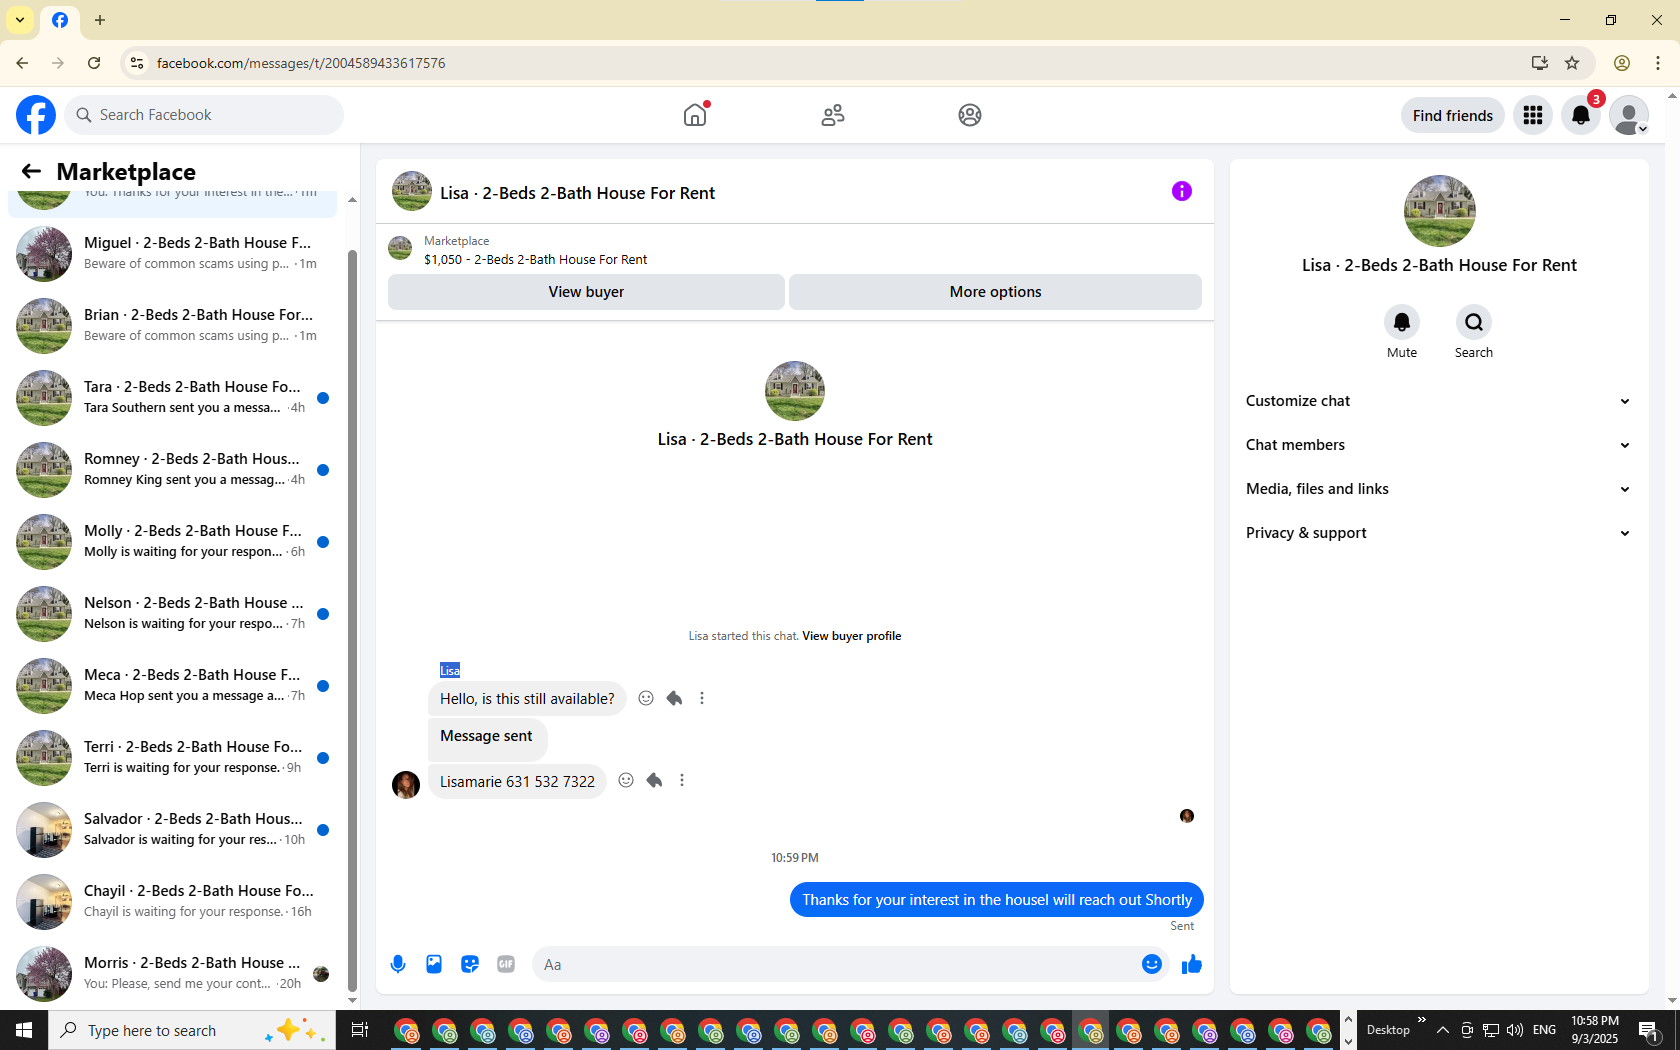1680x1050 pixels.
Task: Expand Media, files and links section
Action: pyautogui.click(x=1439, y=489)
